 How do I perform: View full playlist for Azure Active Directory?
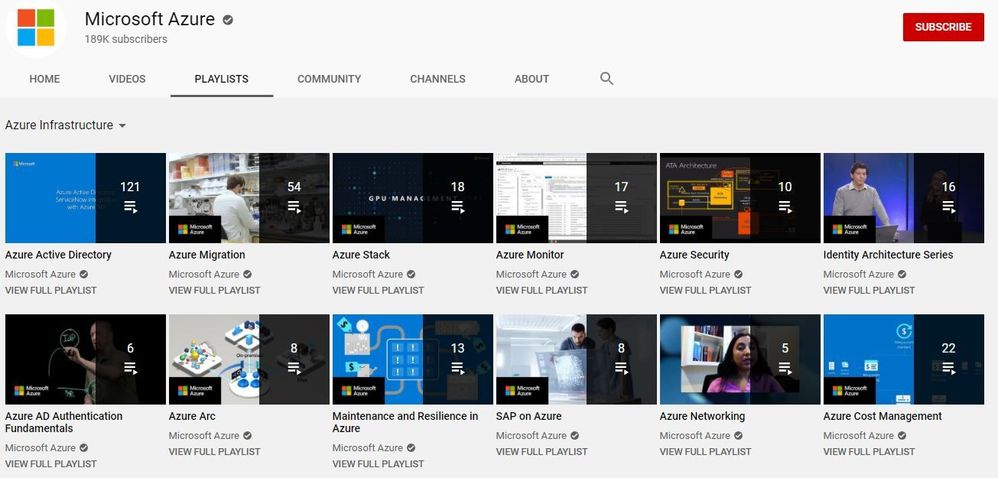[51, 290]
